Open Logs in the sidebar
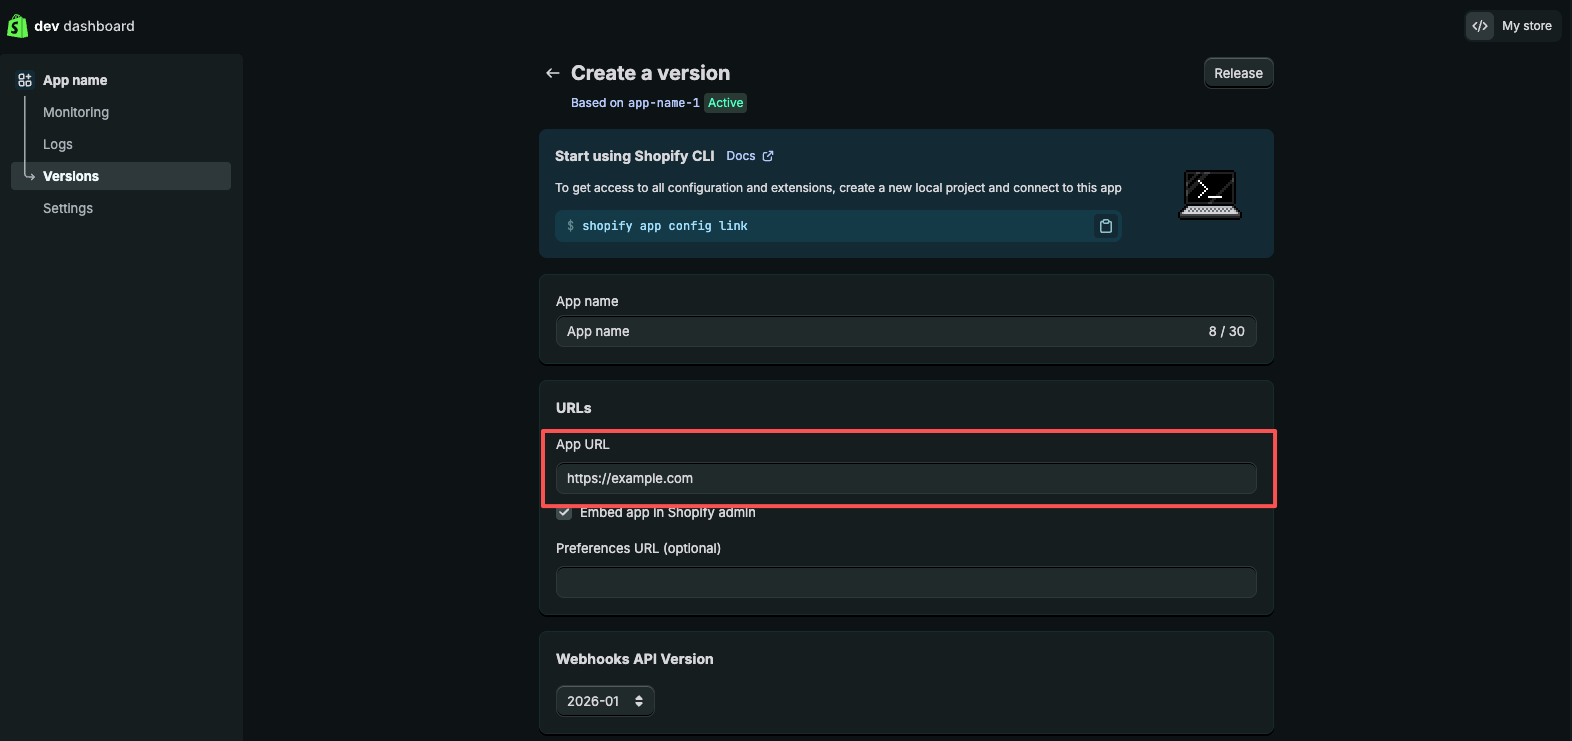The width and height of the screenshot is (1572, 741). pyautogui.click(x=58, y=144)
